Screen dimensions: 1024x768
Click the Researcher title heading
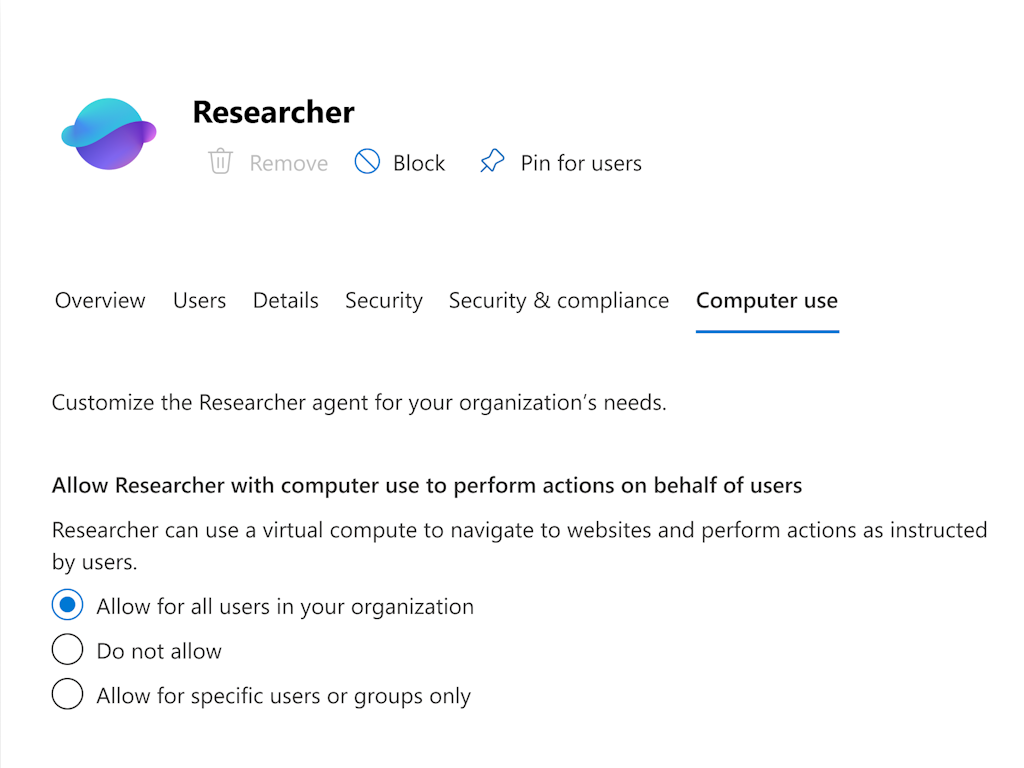(273, 112)
